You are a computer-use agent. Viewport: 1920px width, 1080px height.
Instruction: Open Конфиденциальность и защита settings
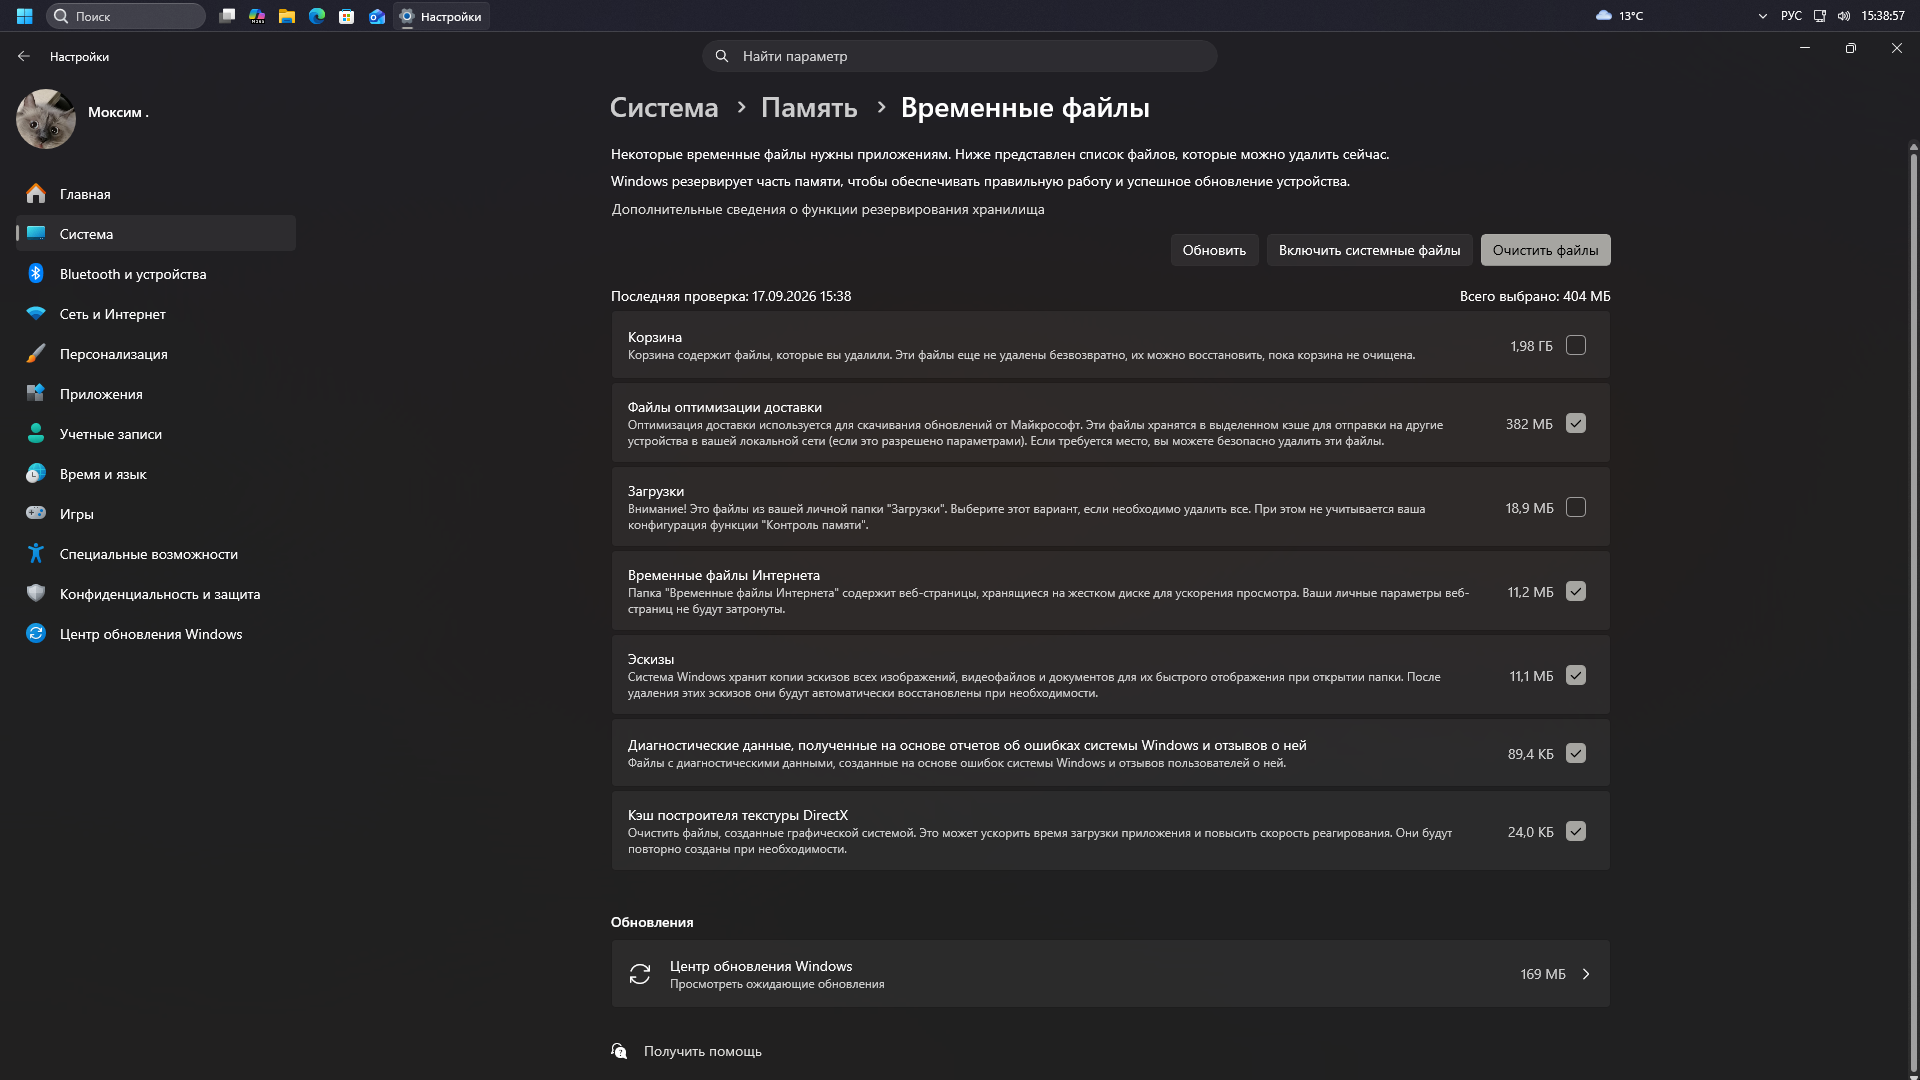pyautogui.click(x=156, y=594)
